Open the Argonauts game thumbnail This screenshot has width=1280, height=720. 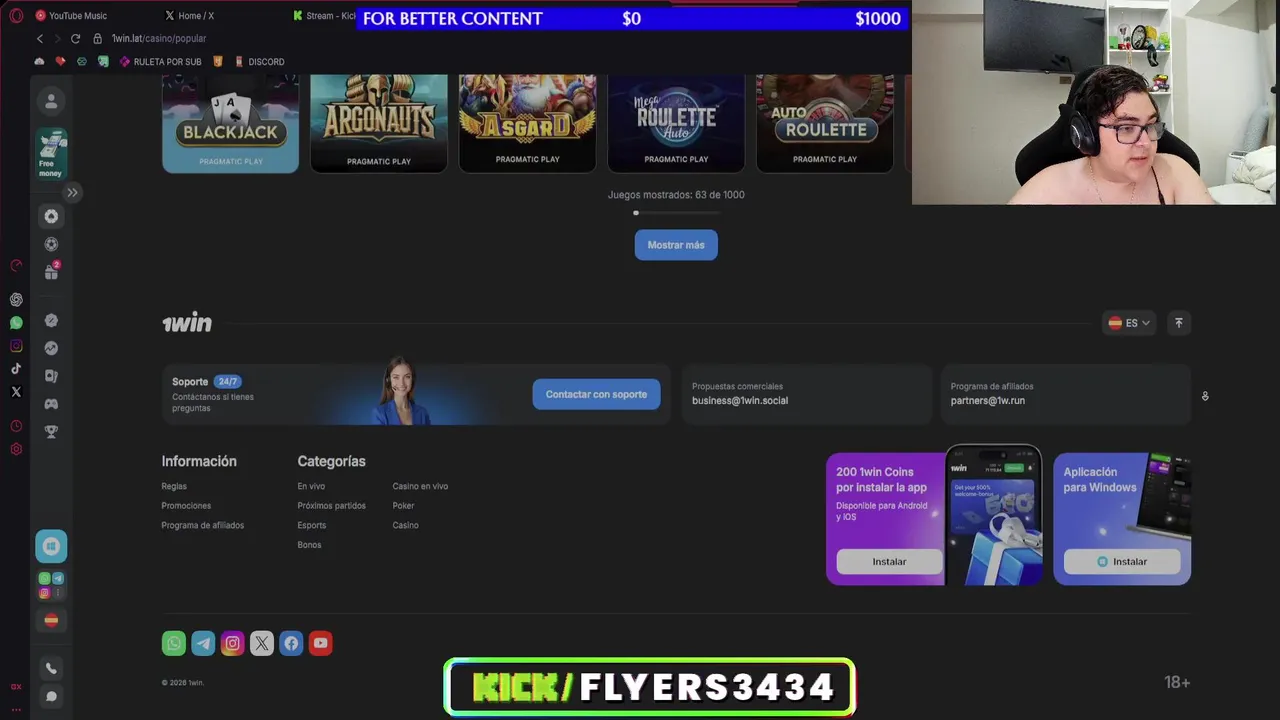click(x=379, y=124)
